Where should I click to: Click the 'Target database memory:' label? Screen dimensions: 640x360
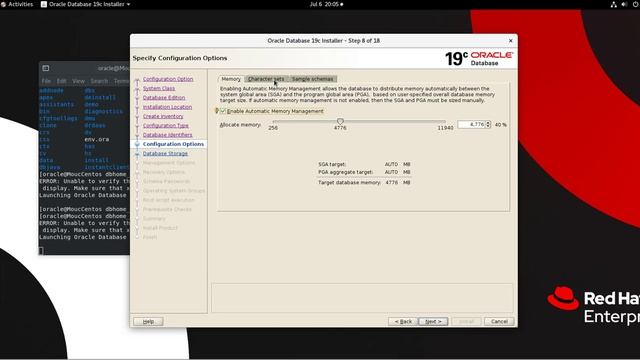[x=349, y=183]
